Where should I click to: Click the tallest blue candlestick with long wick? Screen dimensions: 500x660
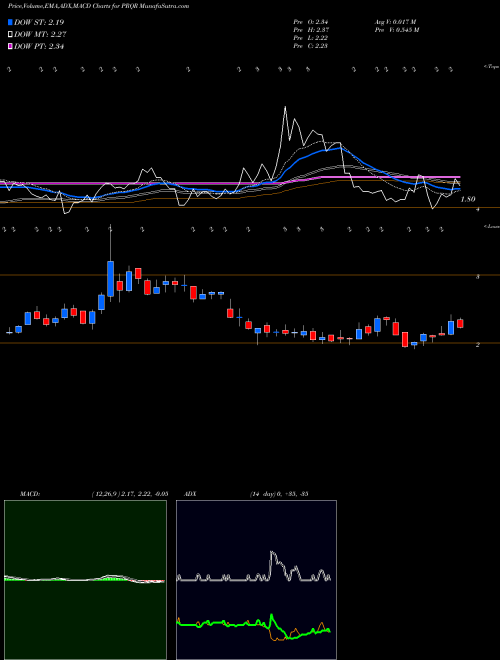coord(111,279)
